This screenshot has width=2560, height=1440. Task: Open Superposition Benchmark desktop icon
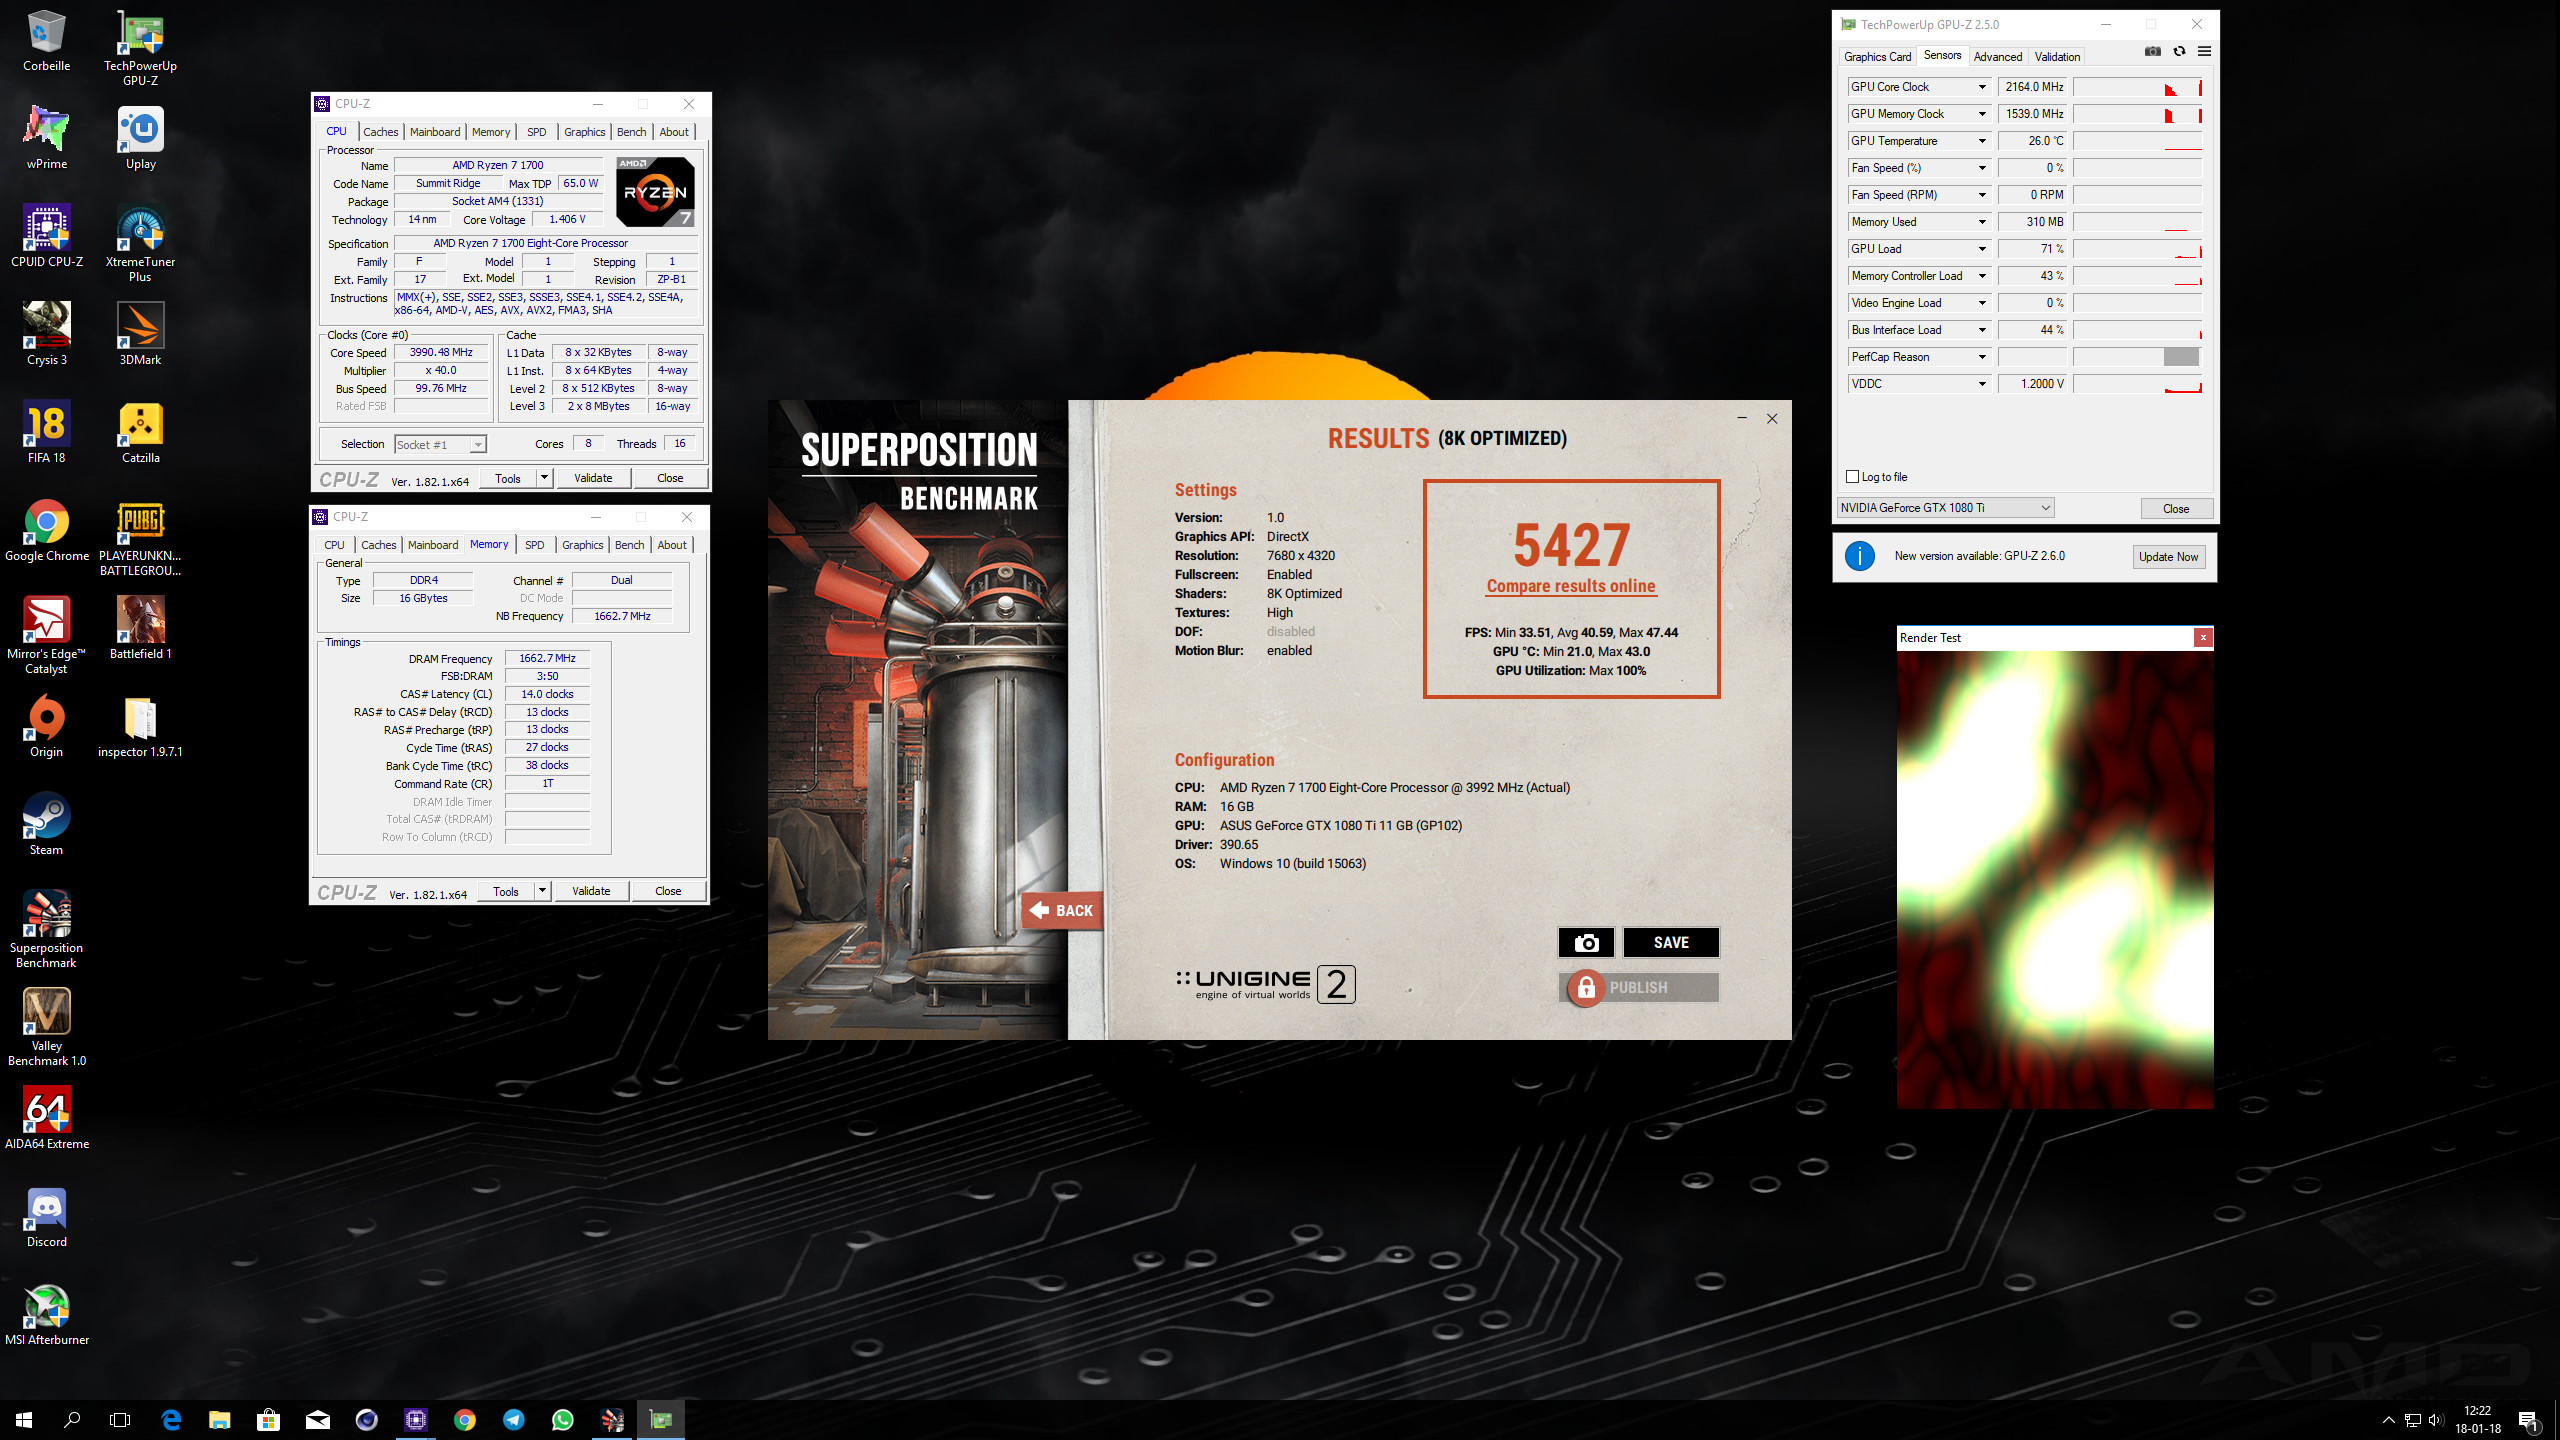[46, 930]
